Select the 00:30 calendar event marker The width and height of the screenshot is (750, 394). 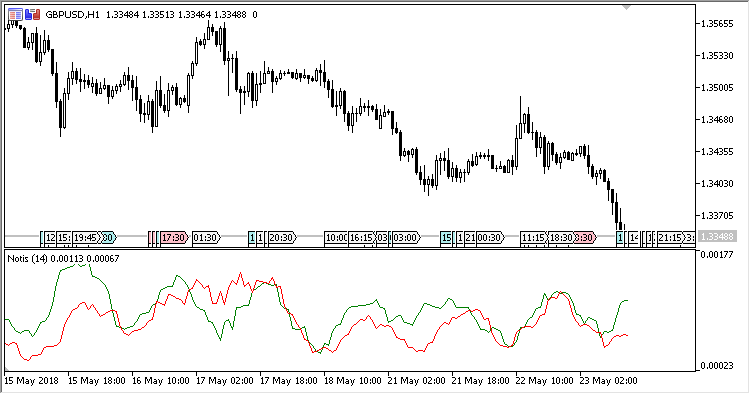[x=490, y=238]
